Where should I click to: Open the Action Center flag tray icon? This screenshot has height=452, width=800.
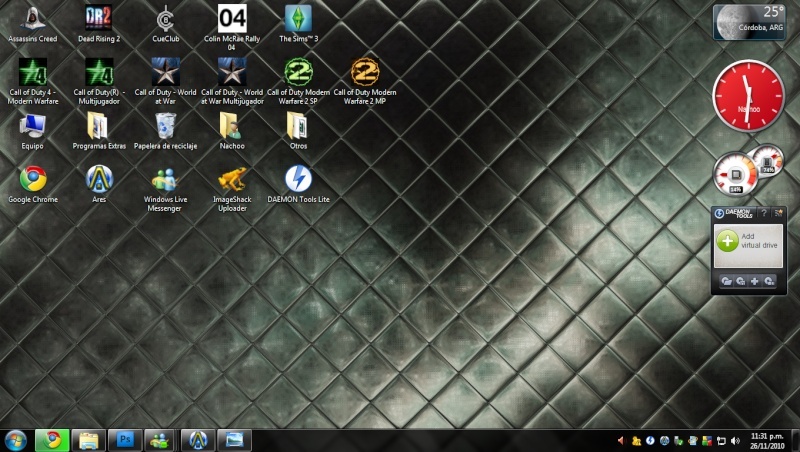tap(721, 440)
